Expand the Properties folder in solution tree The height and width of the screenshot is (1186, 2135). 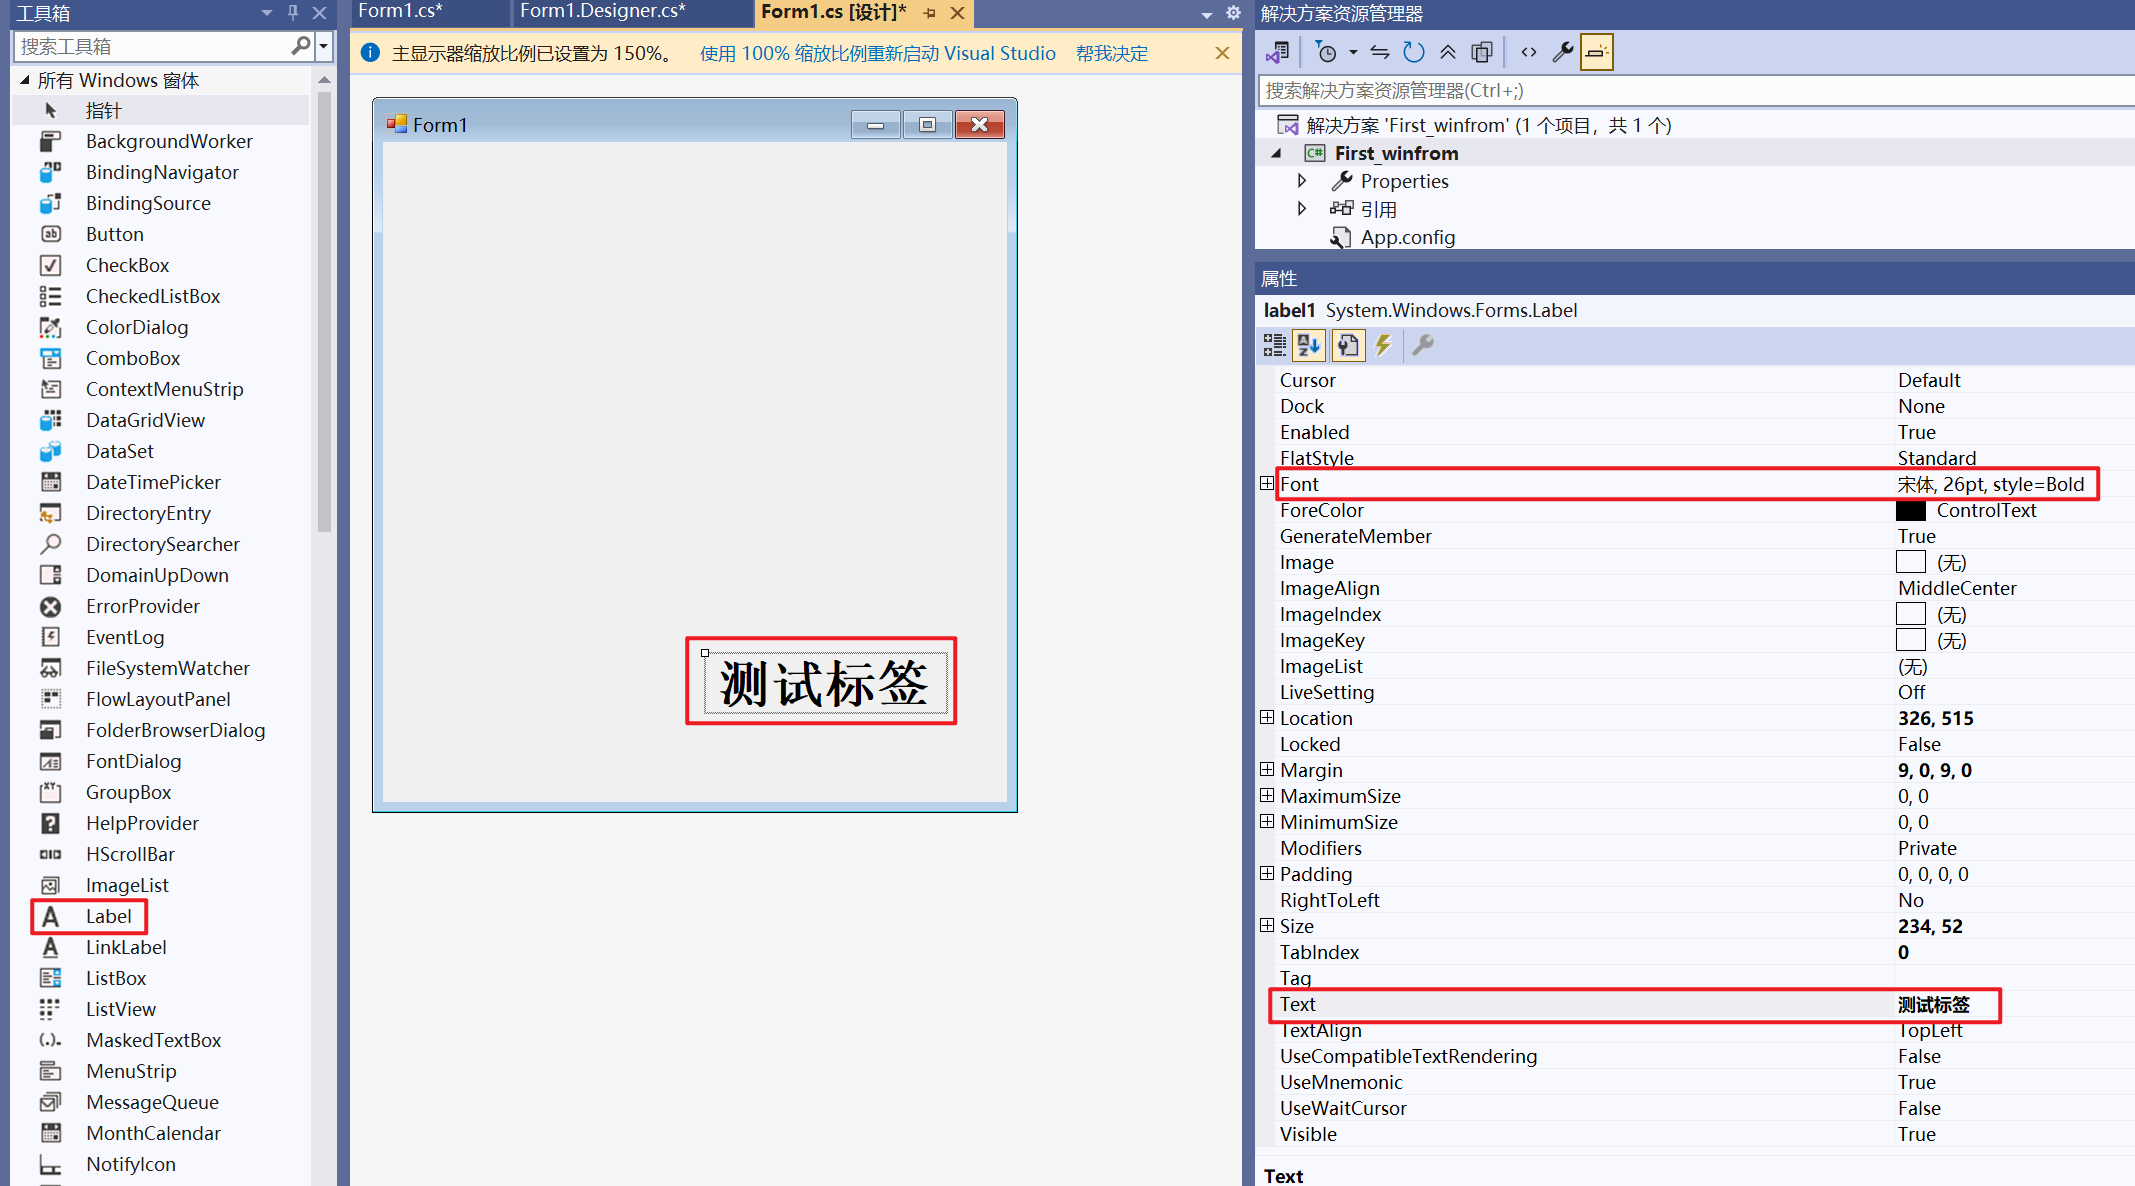point(1301,181)
